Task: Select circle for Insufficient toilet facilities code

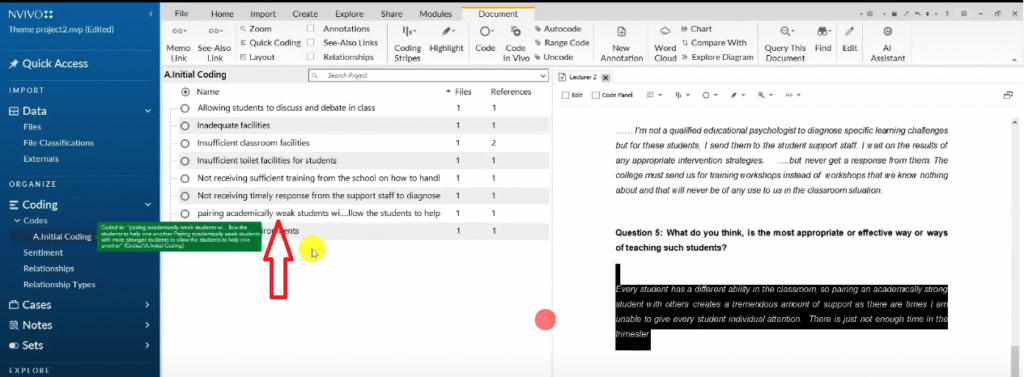Action: point(185,161)
